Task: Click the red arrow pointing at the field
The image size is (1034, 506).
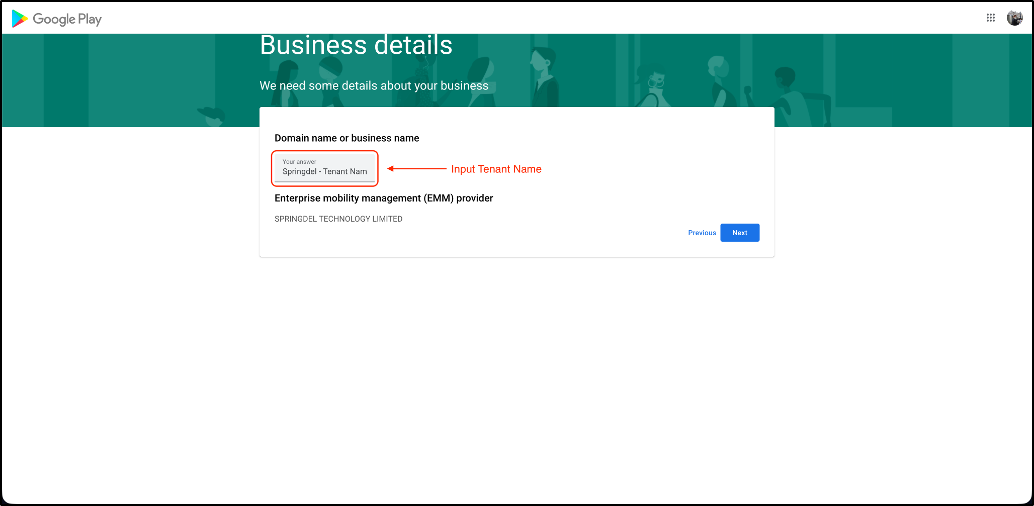Action: (x=416, y=169)
